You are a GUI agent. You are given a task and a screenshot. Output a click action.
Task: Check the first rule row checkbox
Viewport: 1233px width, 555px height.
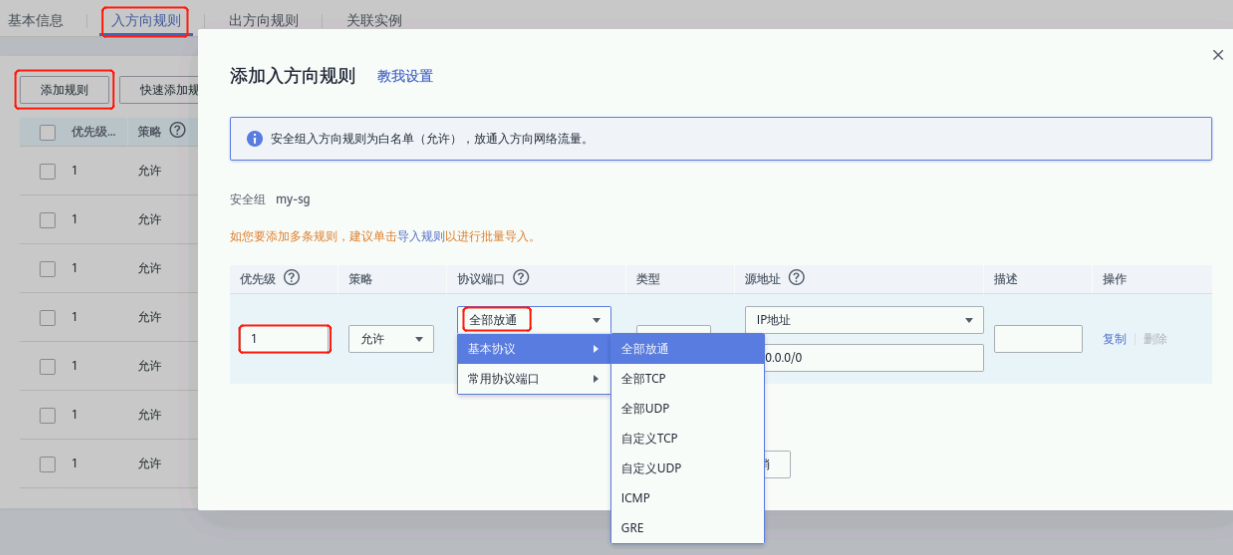coord(48,171)
